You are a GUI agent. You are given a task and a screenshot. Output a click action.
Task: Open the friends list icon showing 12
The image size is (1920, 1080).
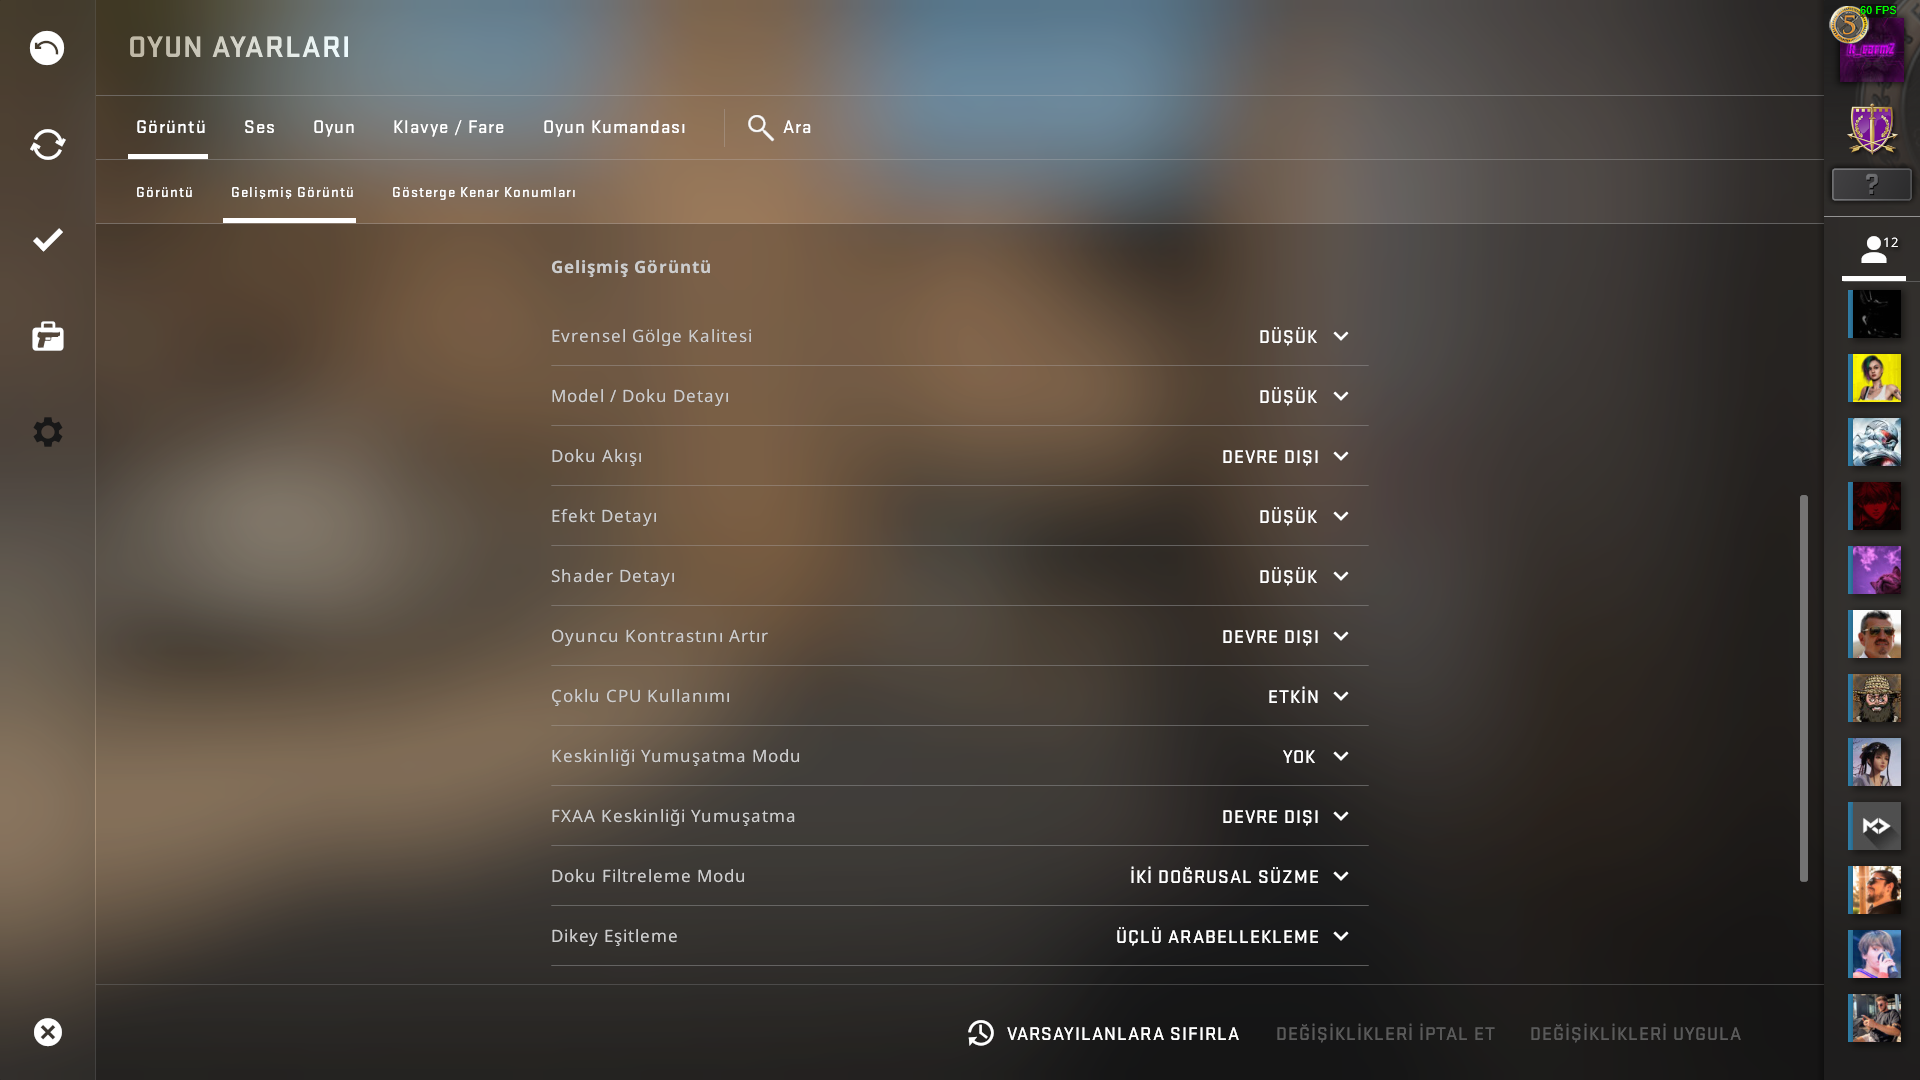[x=1874, y=250]
